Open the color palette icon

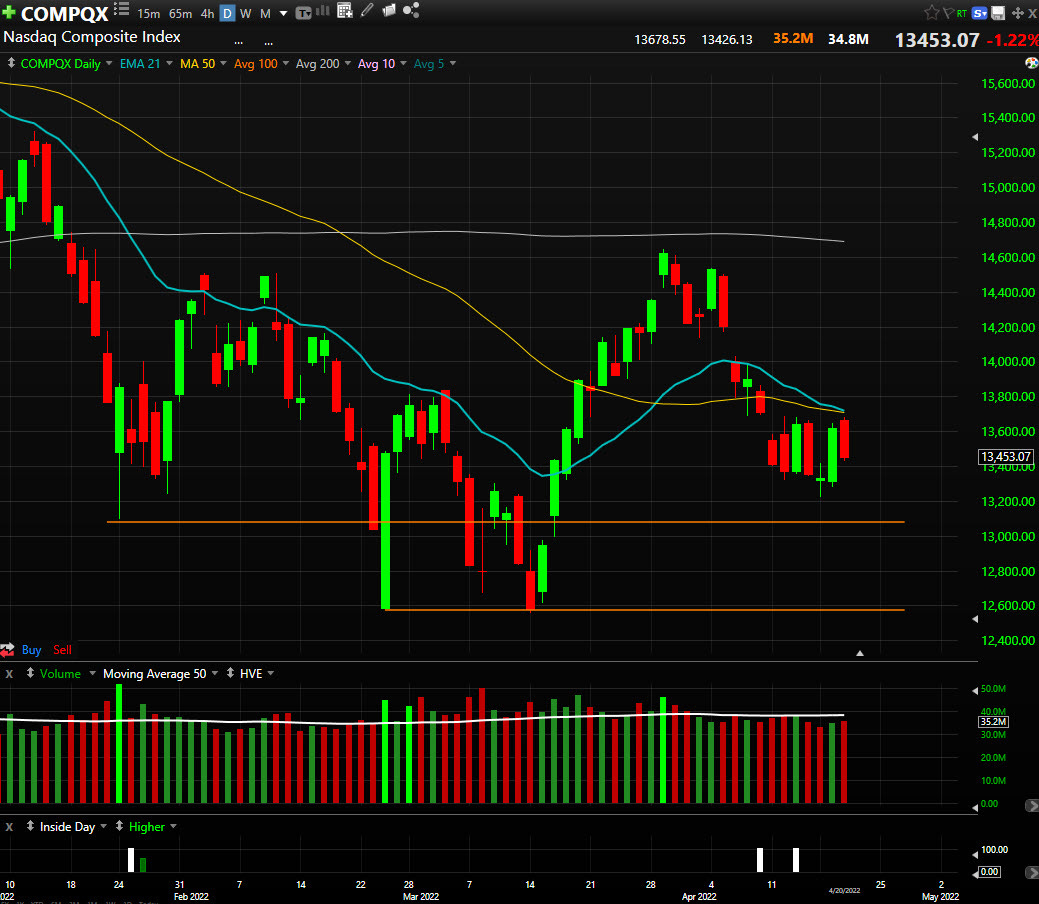pyautogui.click(x=1031, y=63)
